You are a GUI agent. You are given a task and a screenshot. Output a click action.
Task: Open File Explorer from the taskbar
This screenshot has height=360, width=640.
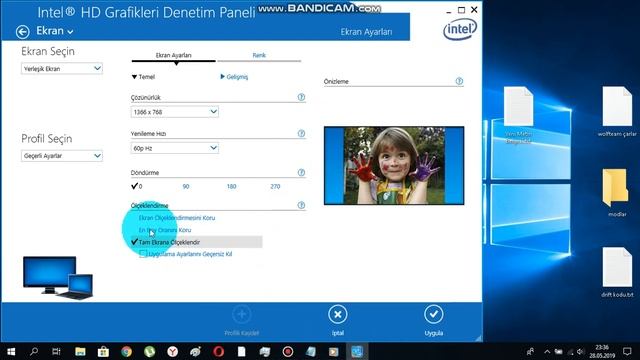pyautogui.click(x=80, y=351)
